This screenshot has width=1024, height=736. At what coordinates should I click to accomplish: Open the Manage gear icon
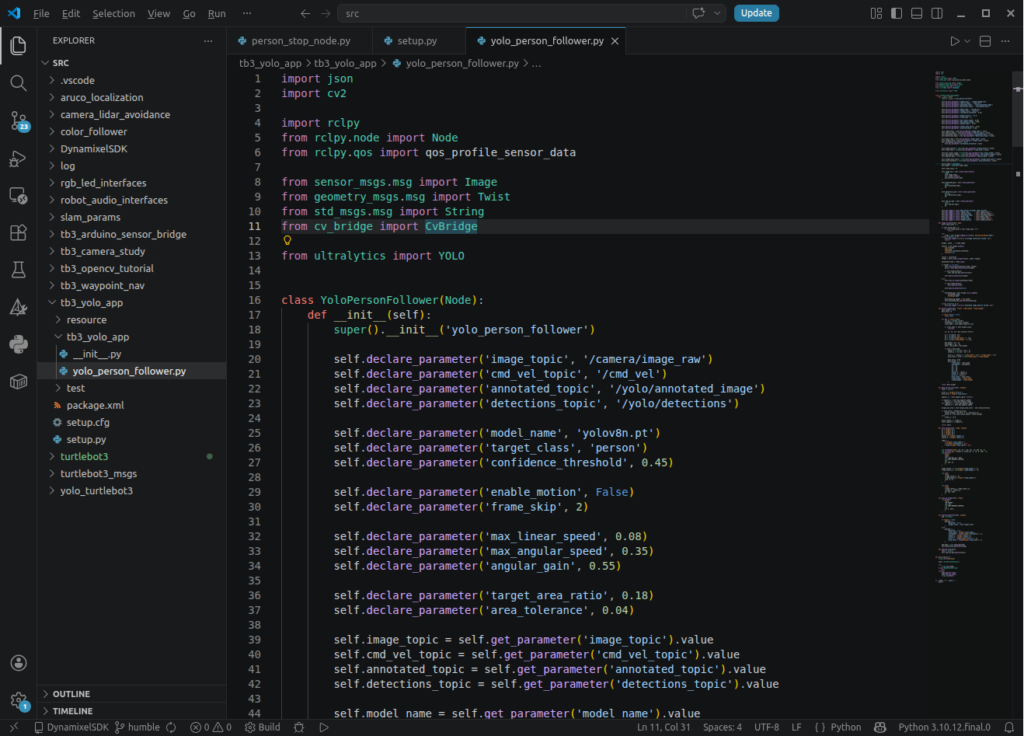[x=20, y=701]
